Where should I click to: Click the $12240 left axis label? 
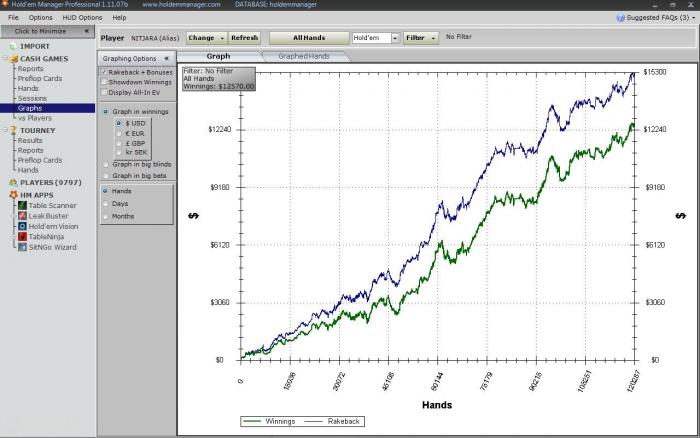coord(220,129)
